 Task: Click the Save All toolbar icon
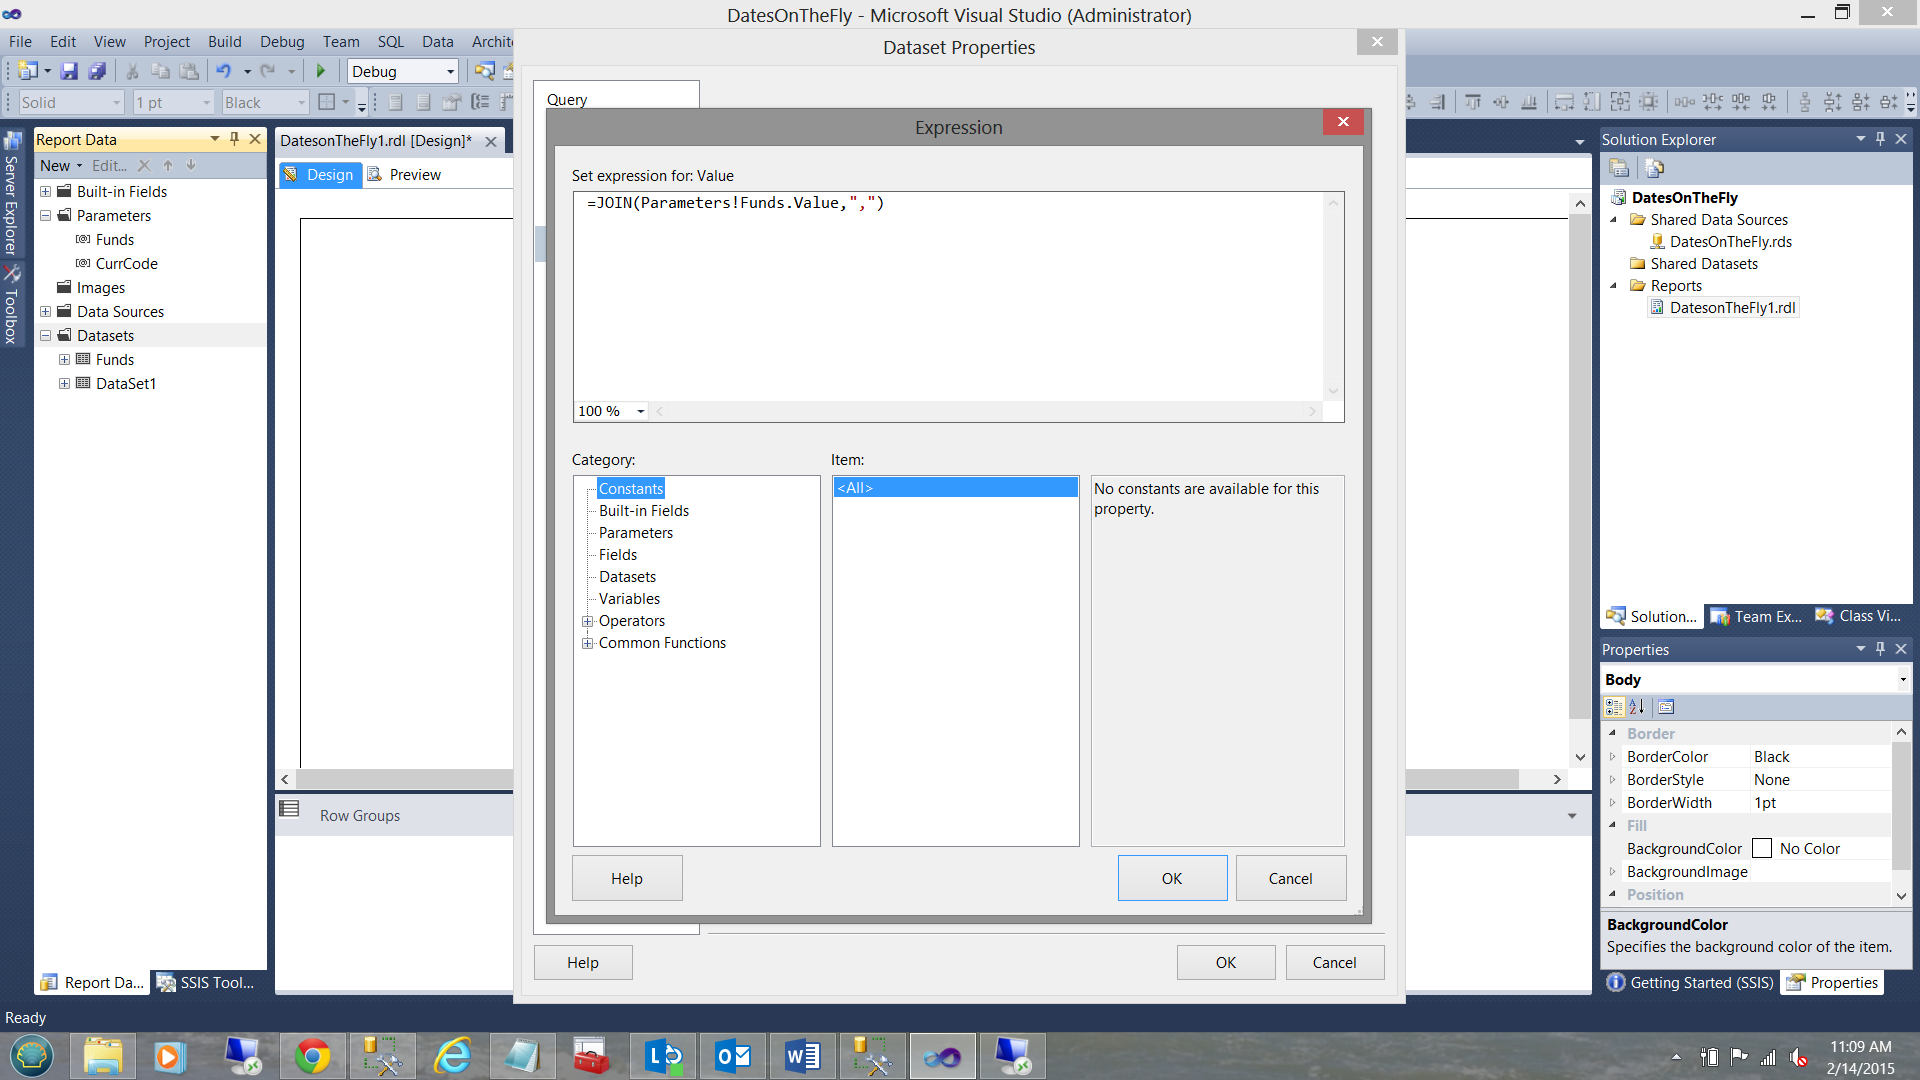(x=97, y=71)
